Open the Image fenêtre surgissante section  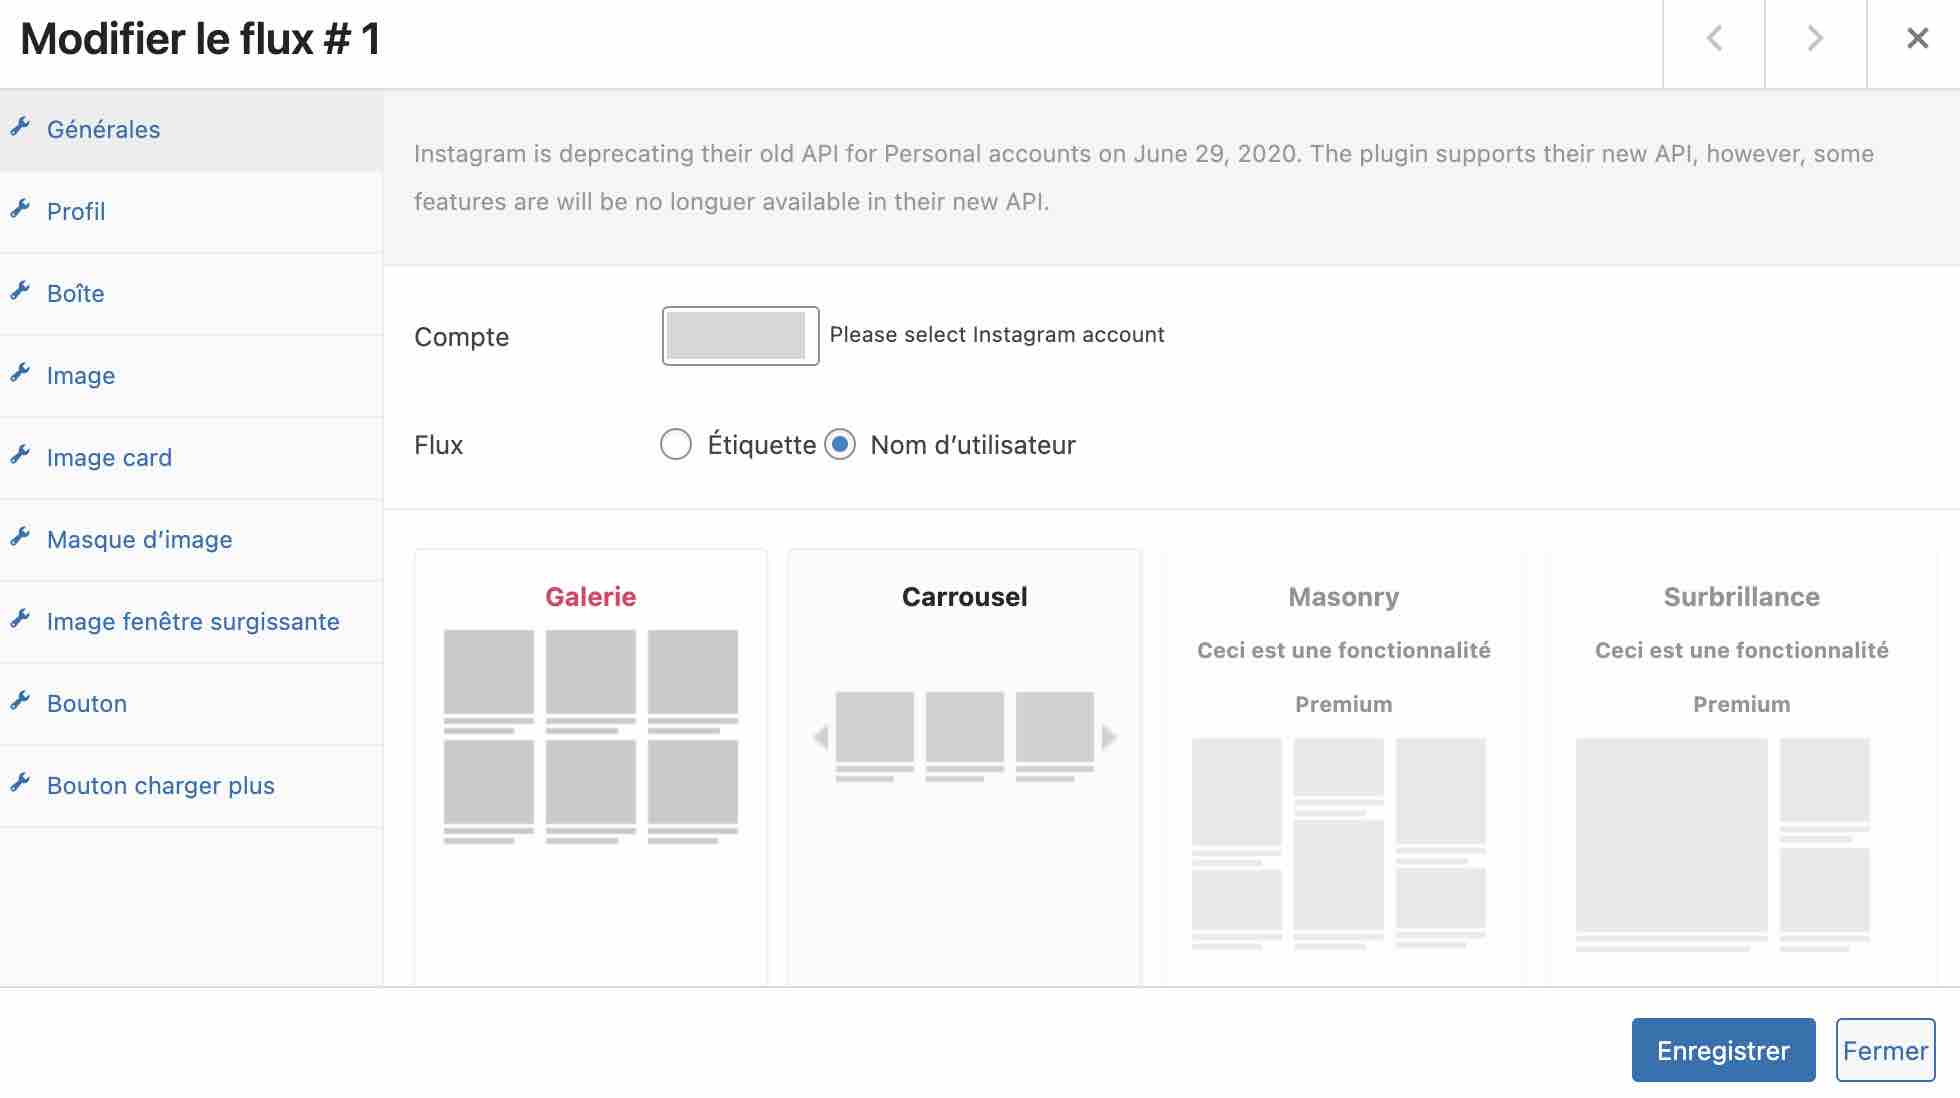click(x=192, y=621)
